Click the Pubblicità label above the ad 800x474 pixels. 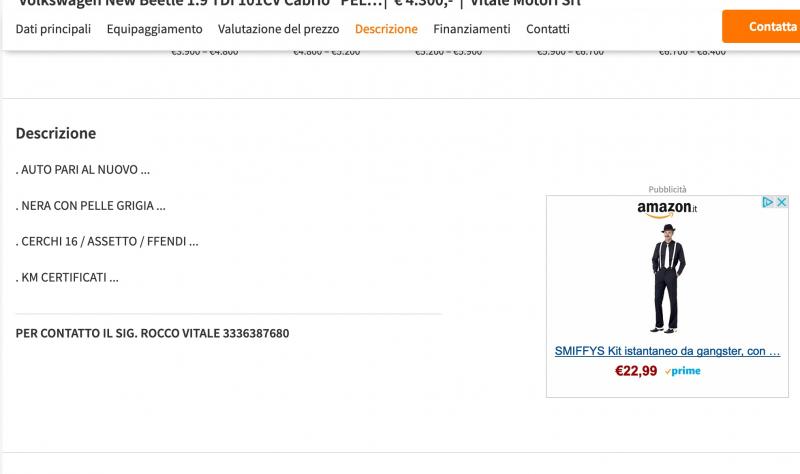(x=667, y=189)
